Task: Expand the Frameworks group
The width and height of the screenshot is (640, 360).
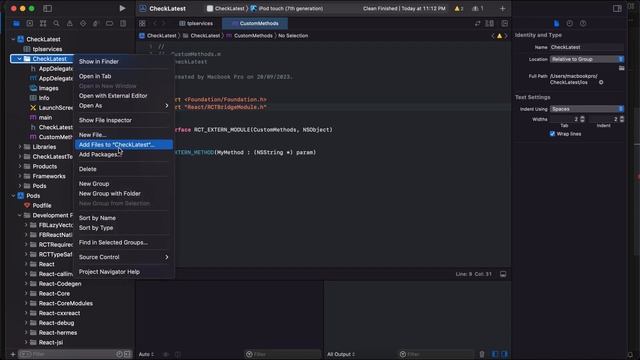Action: tap(20, 176)
